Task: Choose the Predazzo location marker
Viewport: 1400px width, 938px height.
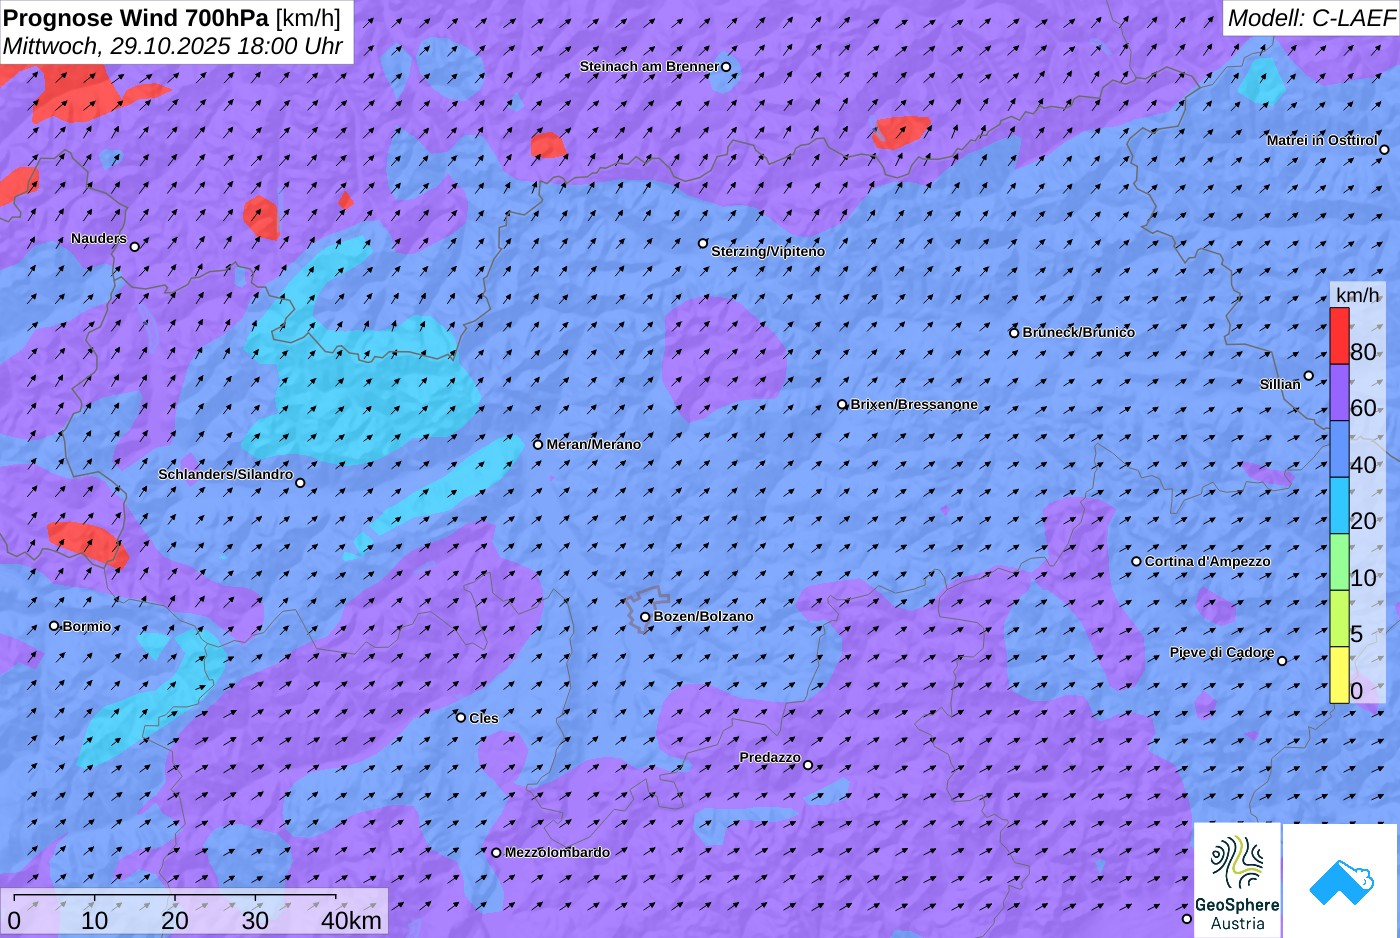Action: pos(808,765)
